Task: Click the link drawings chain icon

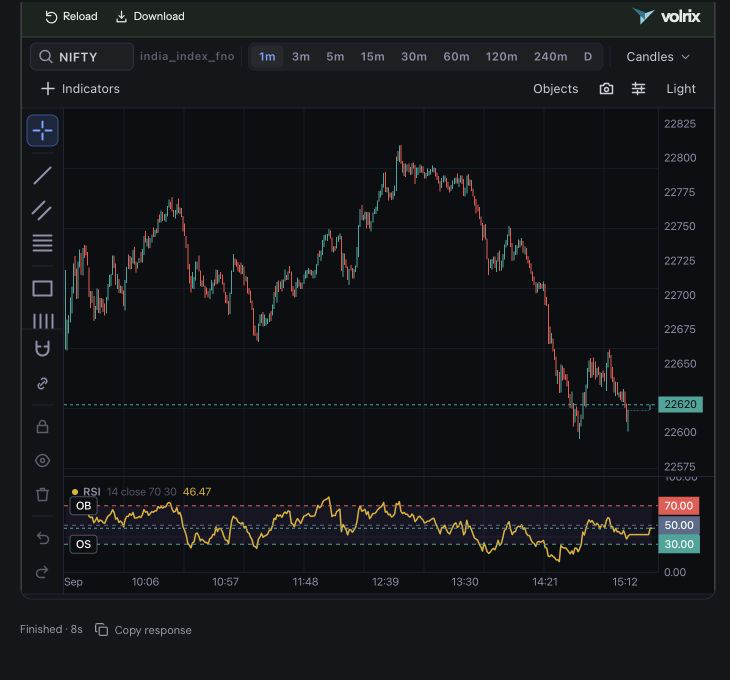Action: pyautogui.click(x=42, y=384)
